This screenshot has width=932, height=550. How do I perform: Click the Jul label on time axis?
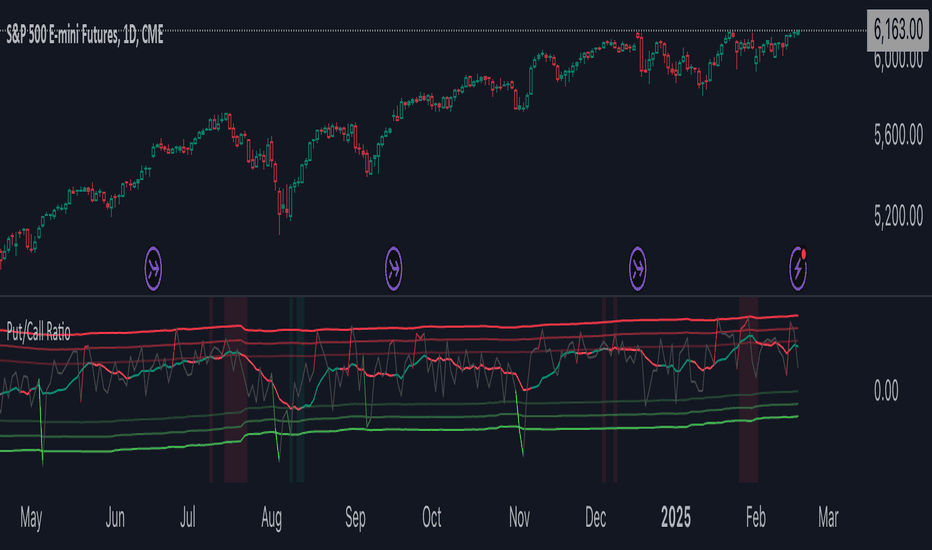pyautogui.click(x=188, y=518)
